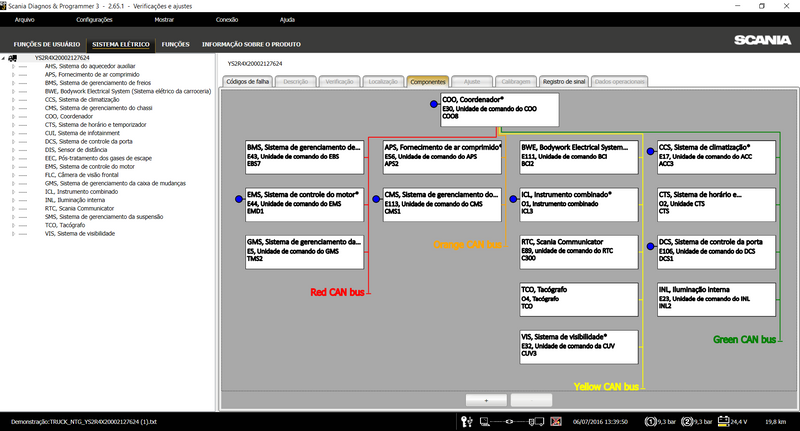800x431 pixels.
Task: Click the blue status dot next to EMS box
Action: click(239, 199)
